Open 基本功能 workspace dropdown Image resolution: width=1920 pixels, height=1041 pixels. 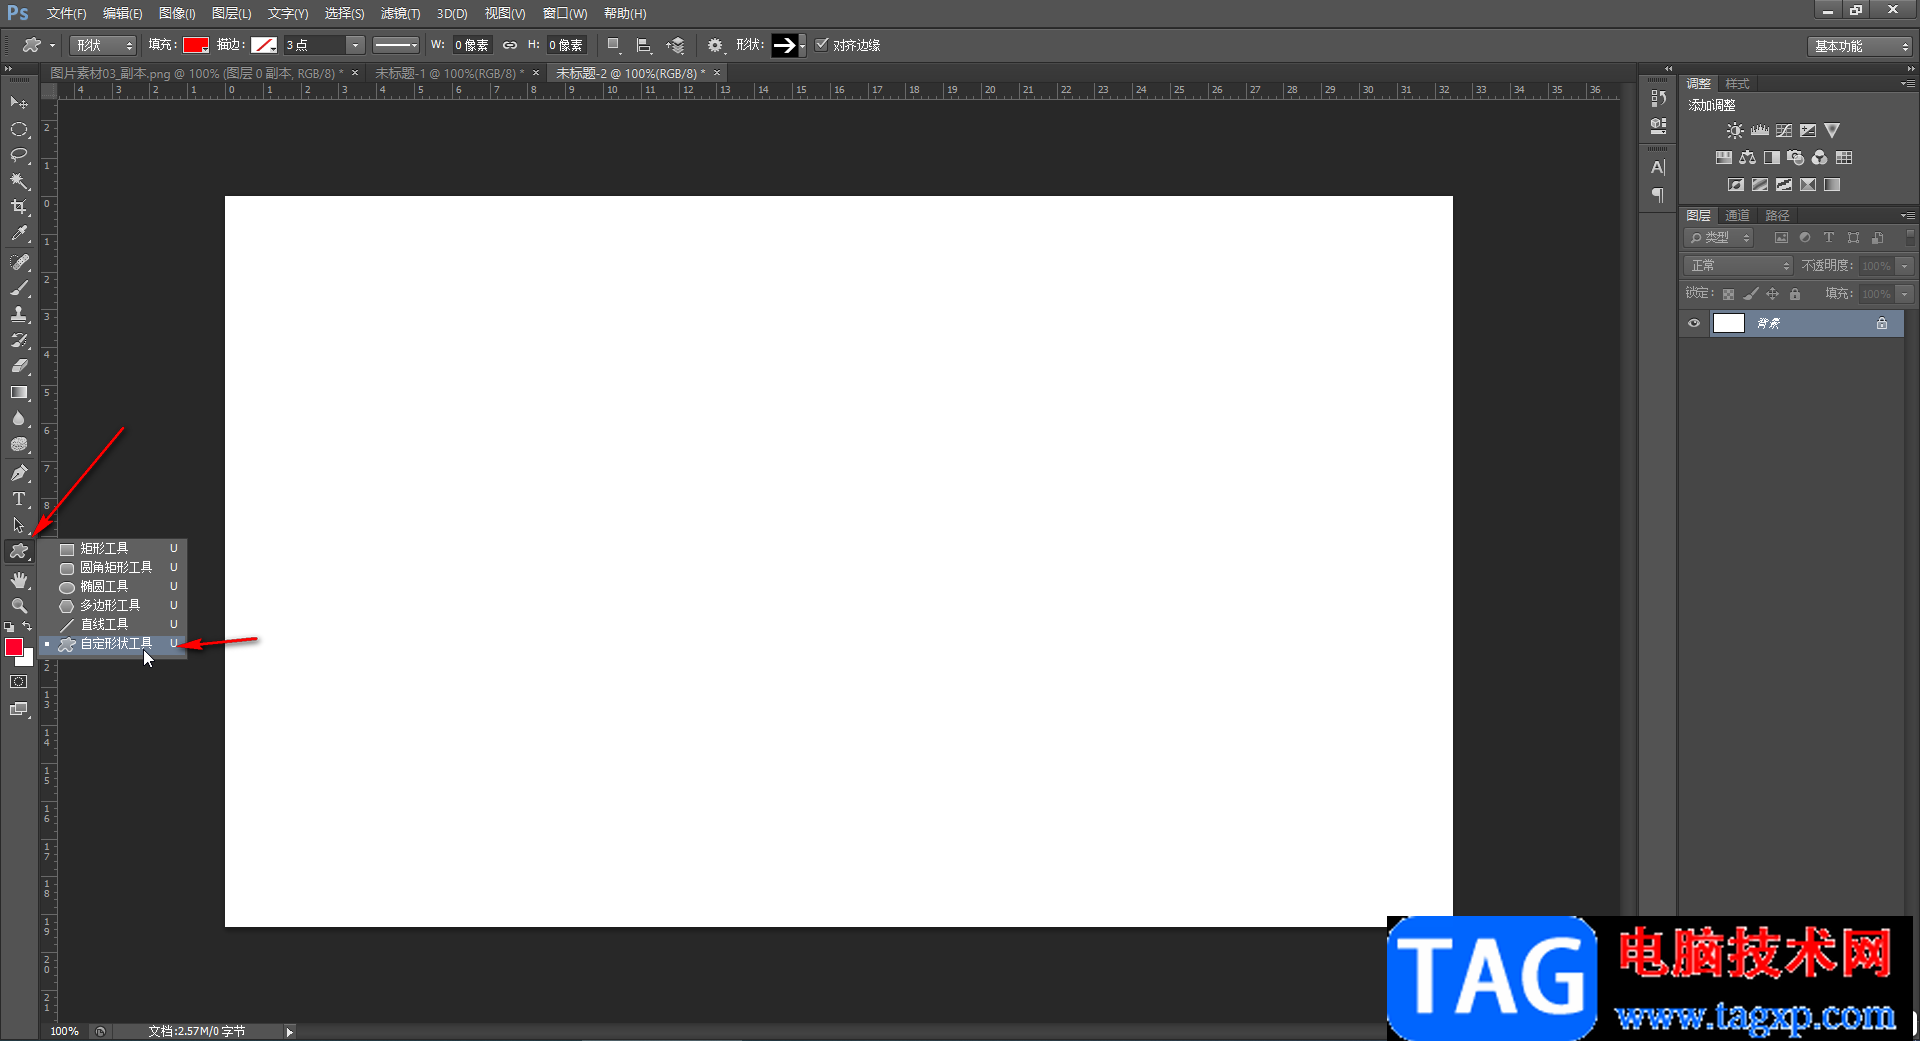point(1860,46)
